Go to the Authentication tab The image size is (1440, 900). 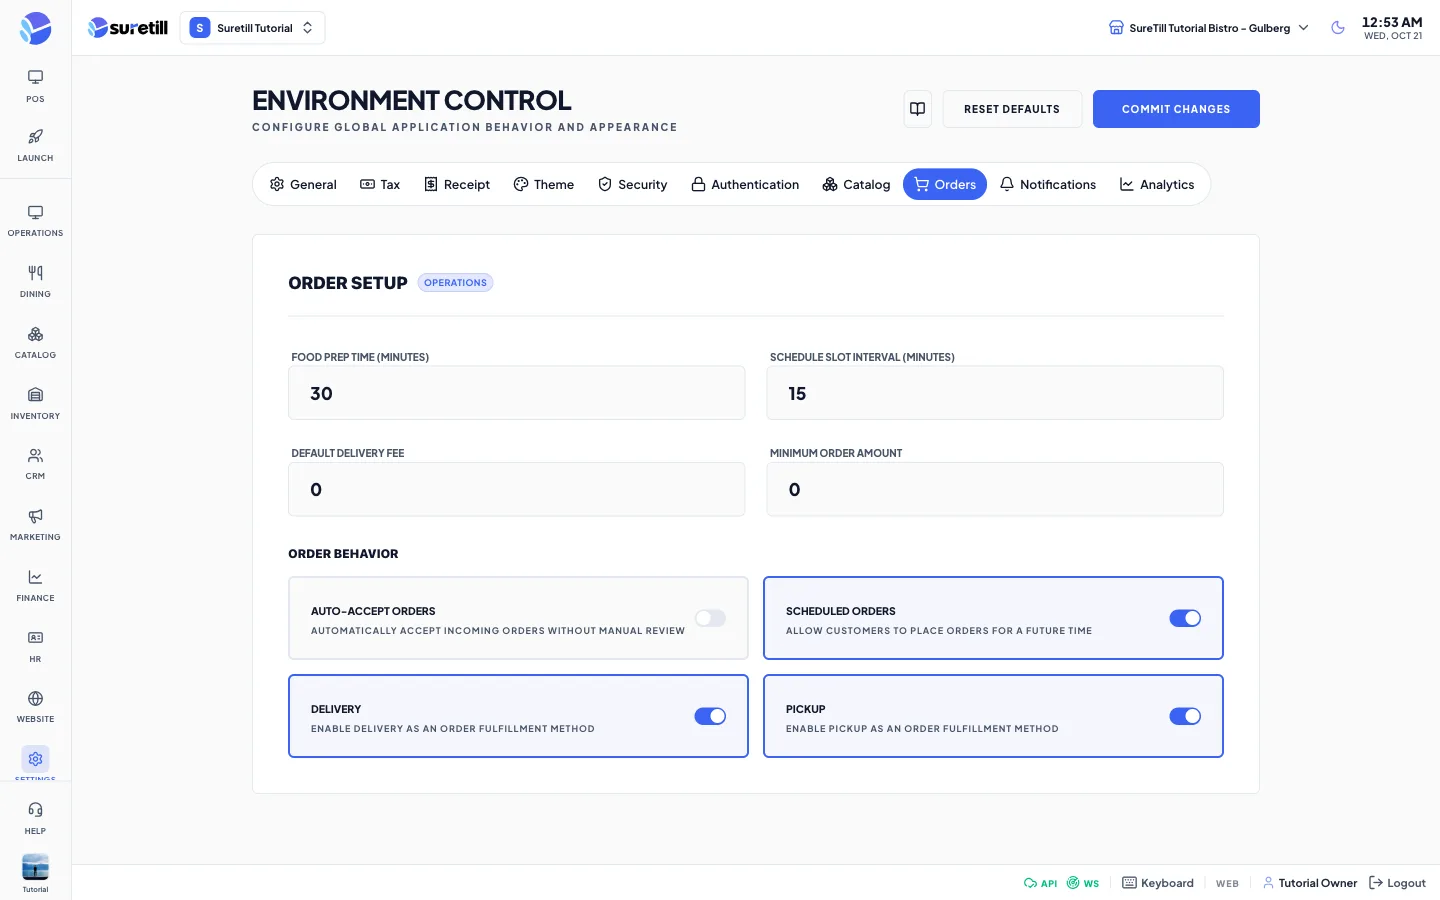pyautogui.click(x=745, y=184)
